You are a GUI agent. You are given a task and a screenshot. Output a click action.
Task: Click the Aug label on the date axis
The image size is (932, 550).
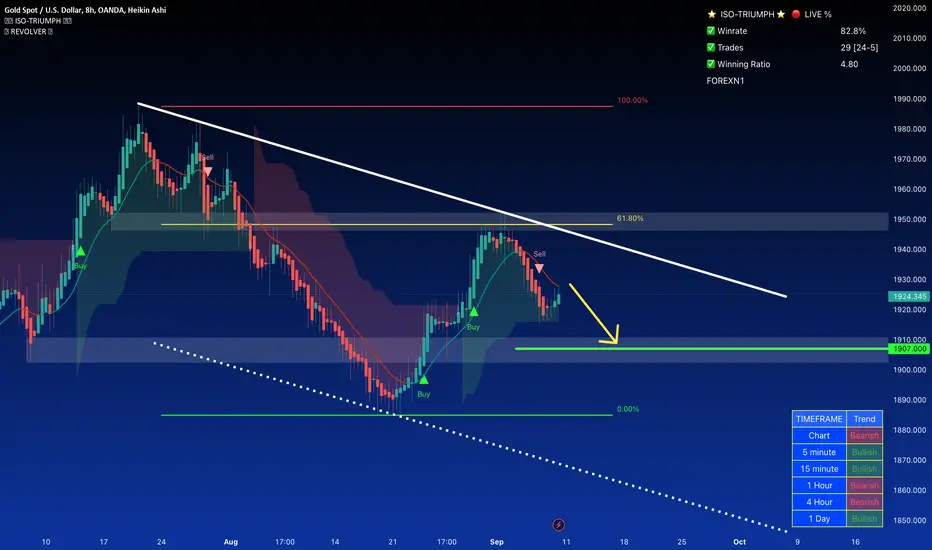(x=231, y=542)
